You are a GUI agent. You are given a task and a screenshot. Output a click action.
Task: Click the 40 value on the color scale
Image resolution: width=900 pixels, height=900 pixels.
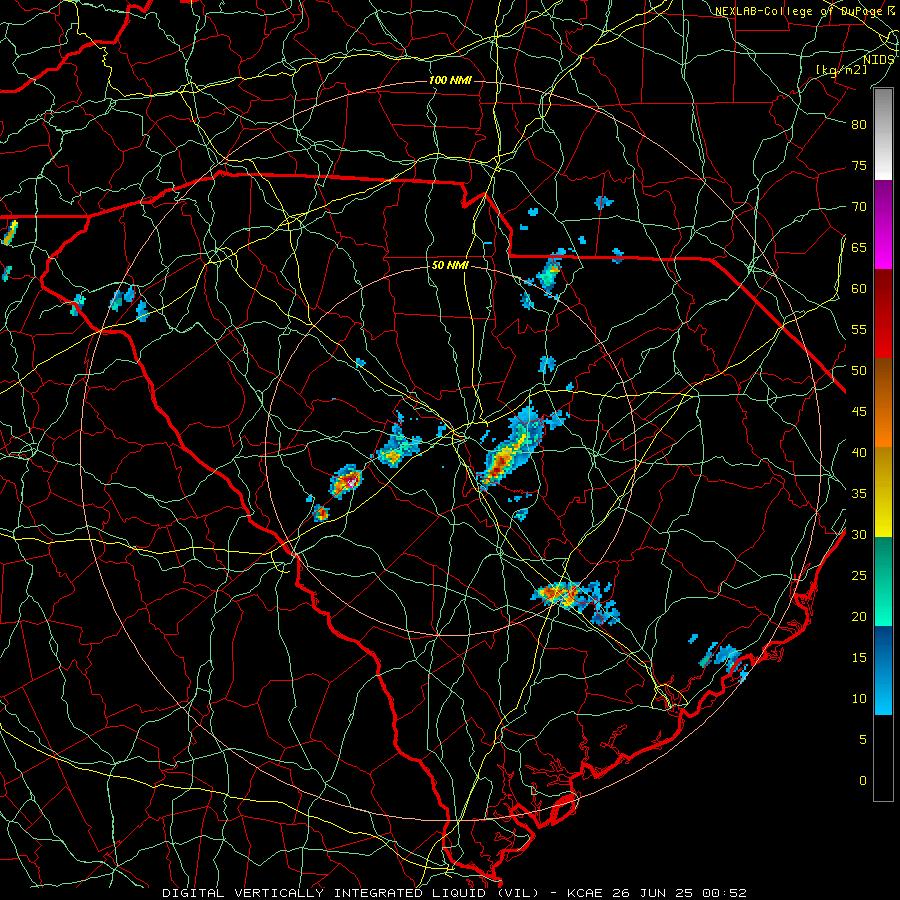(x=859, y=452)
